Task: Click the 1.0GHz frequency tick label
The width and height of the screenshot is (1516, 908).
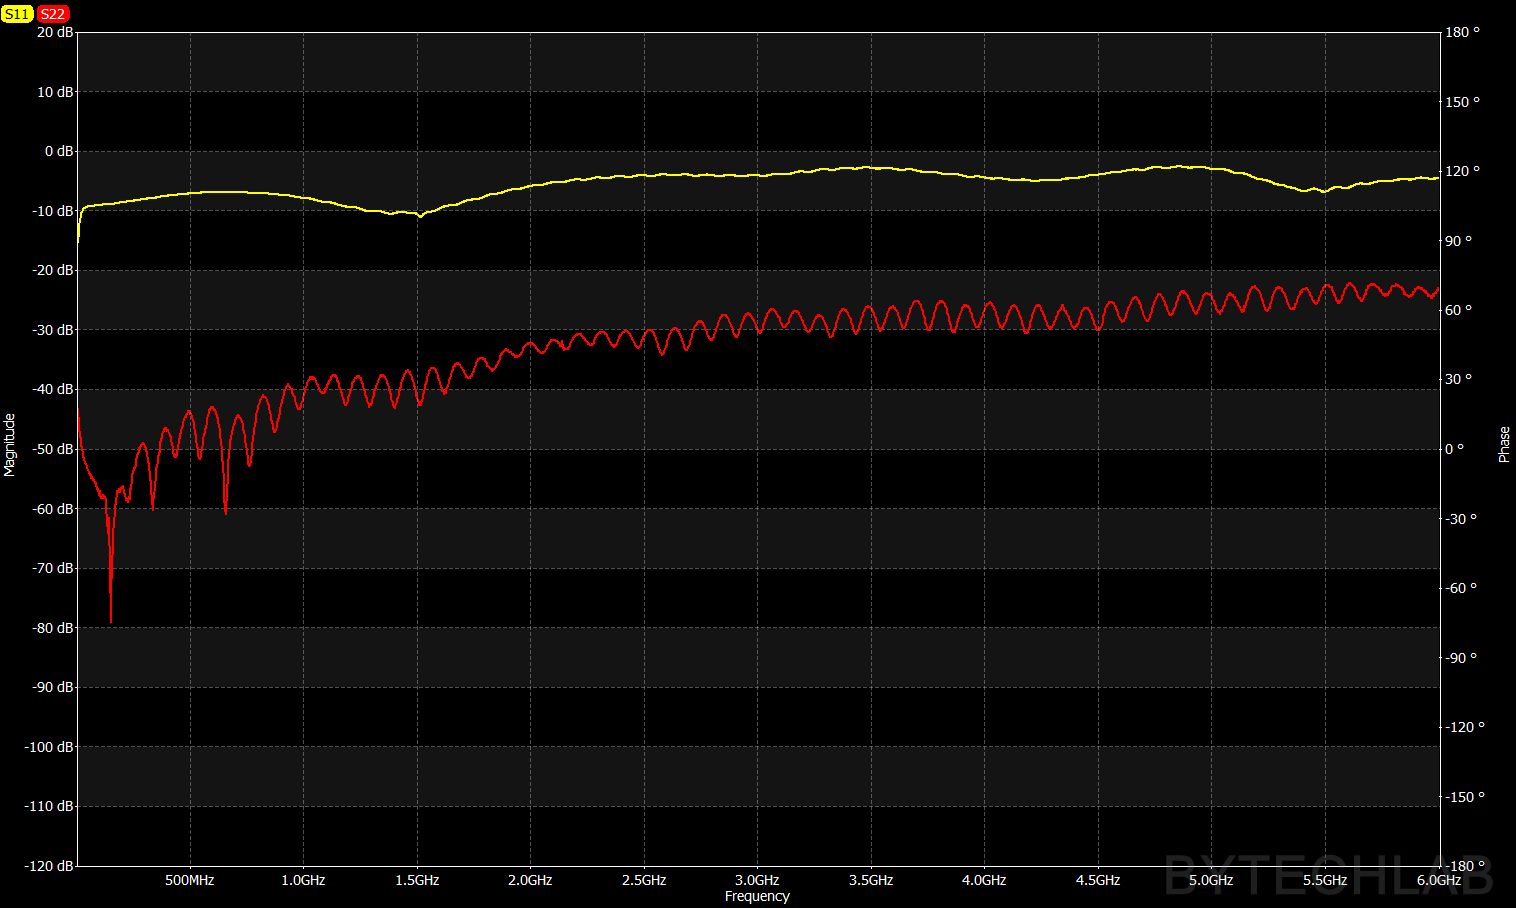Action: point(303,881)
